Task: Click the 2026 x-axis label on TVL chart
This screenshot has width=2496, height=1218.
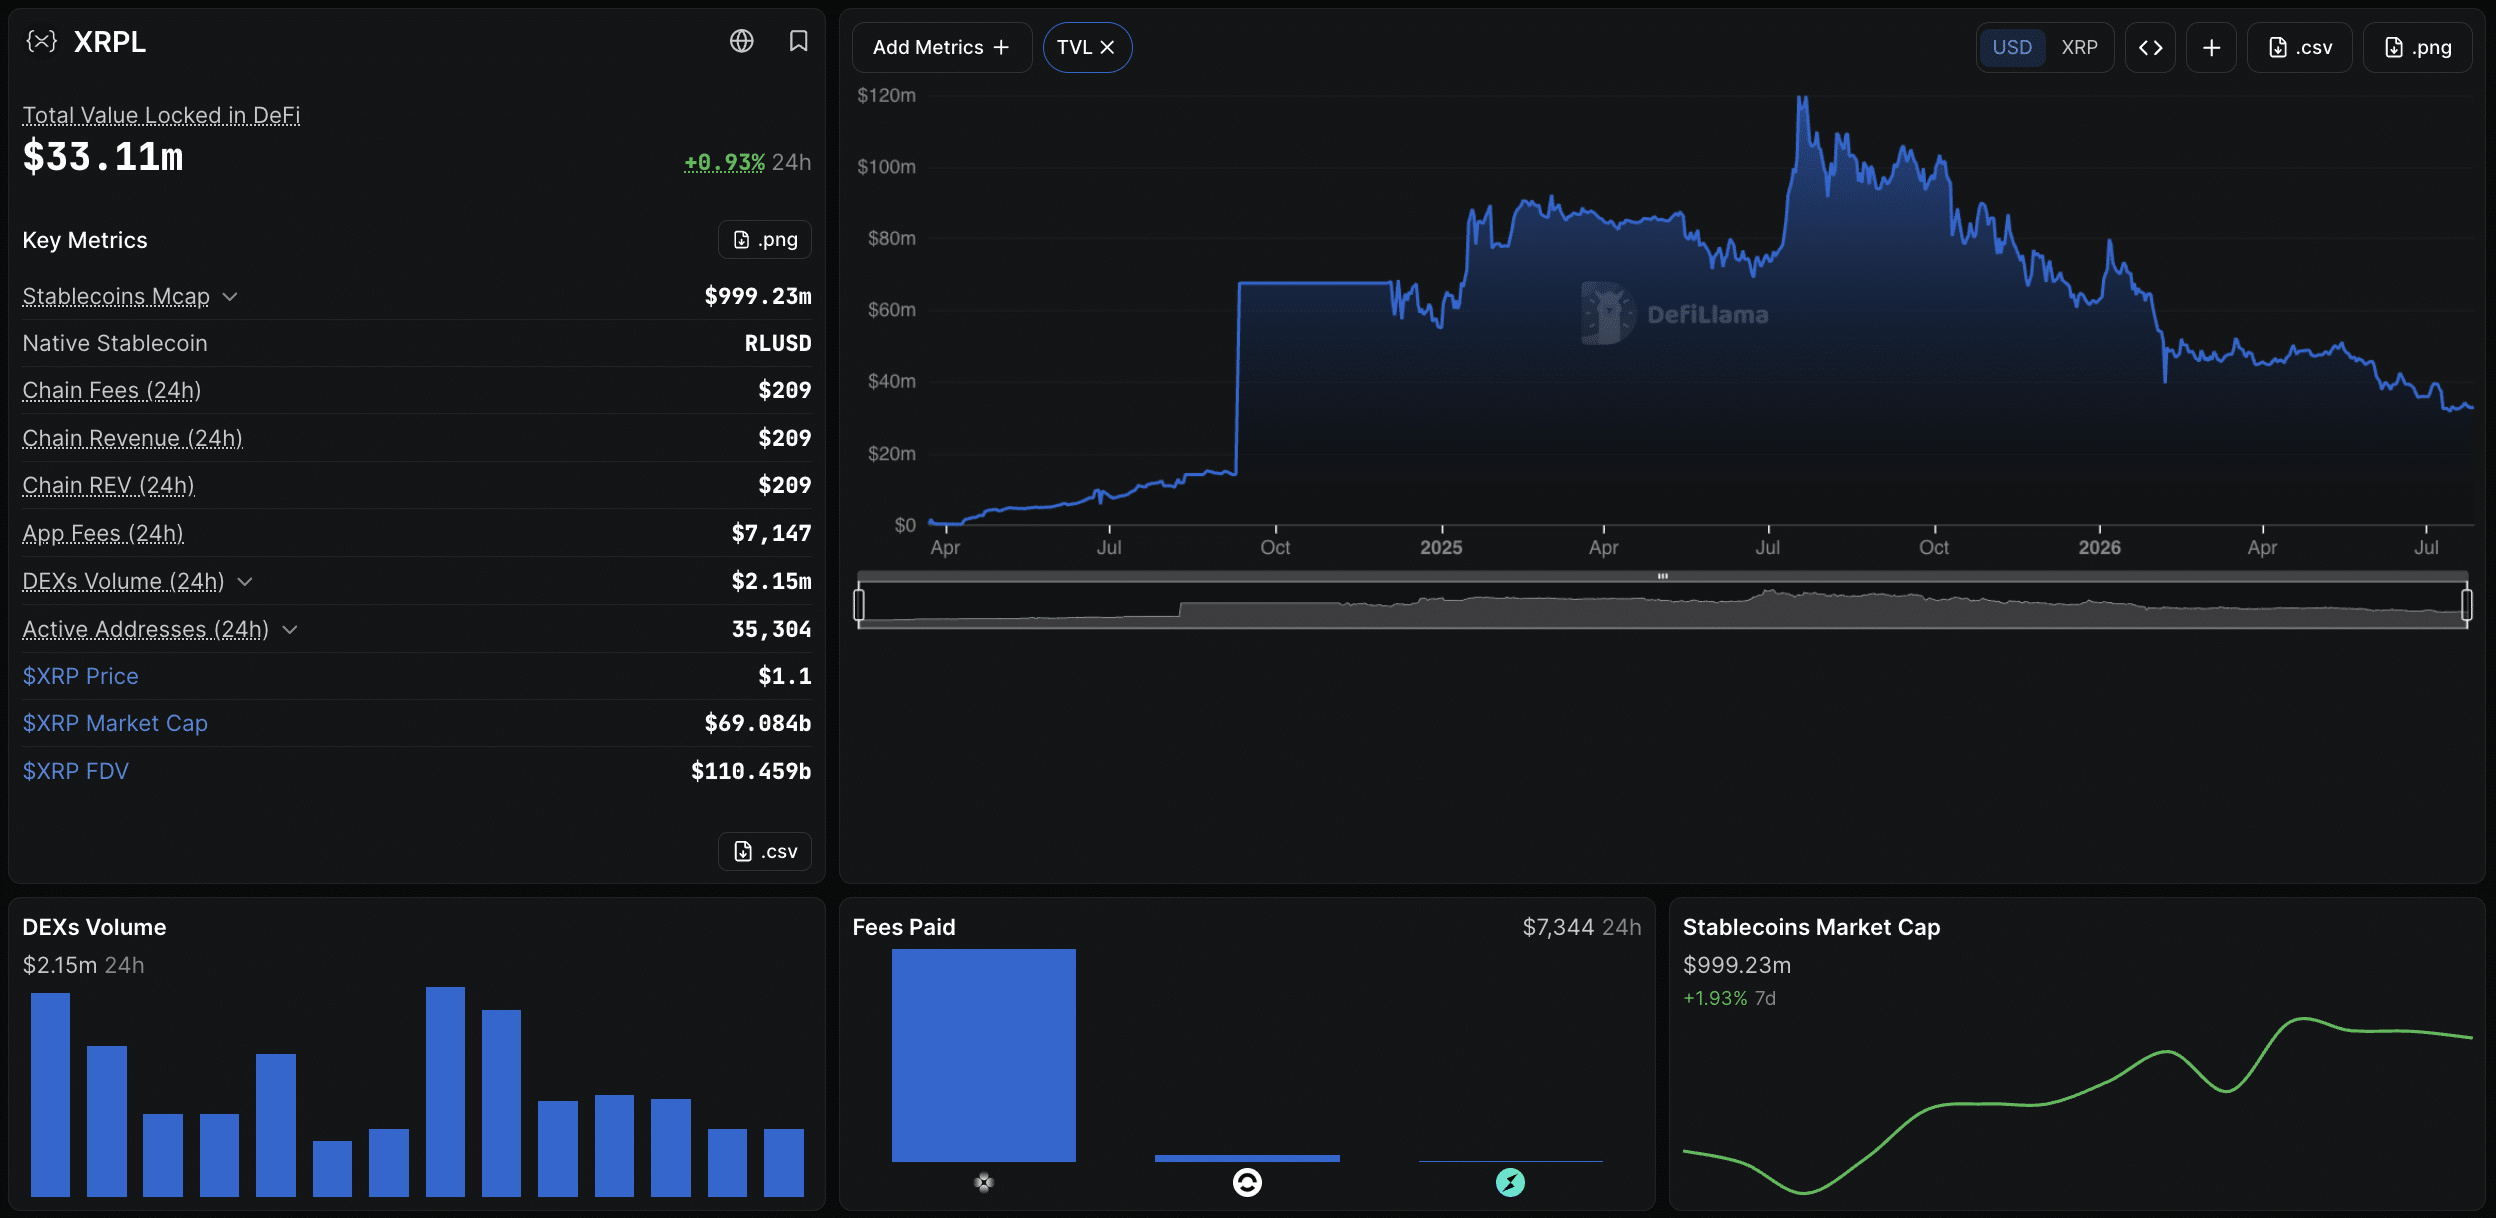Action: click(2099, 547)
